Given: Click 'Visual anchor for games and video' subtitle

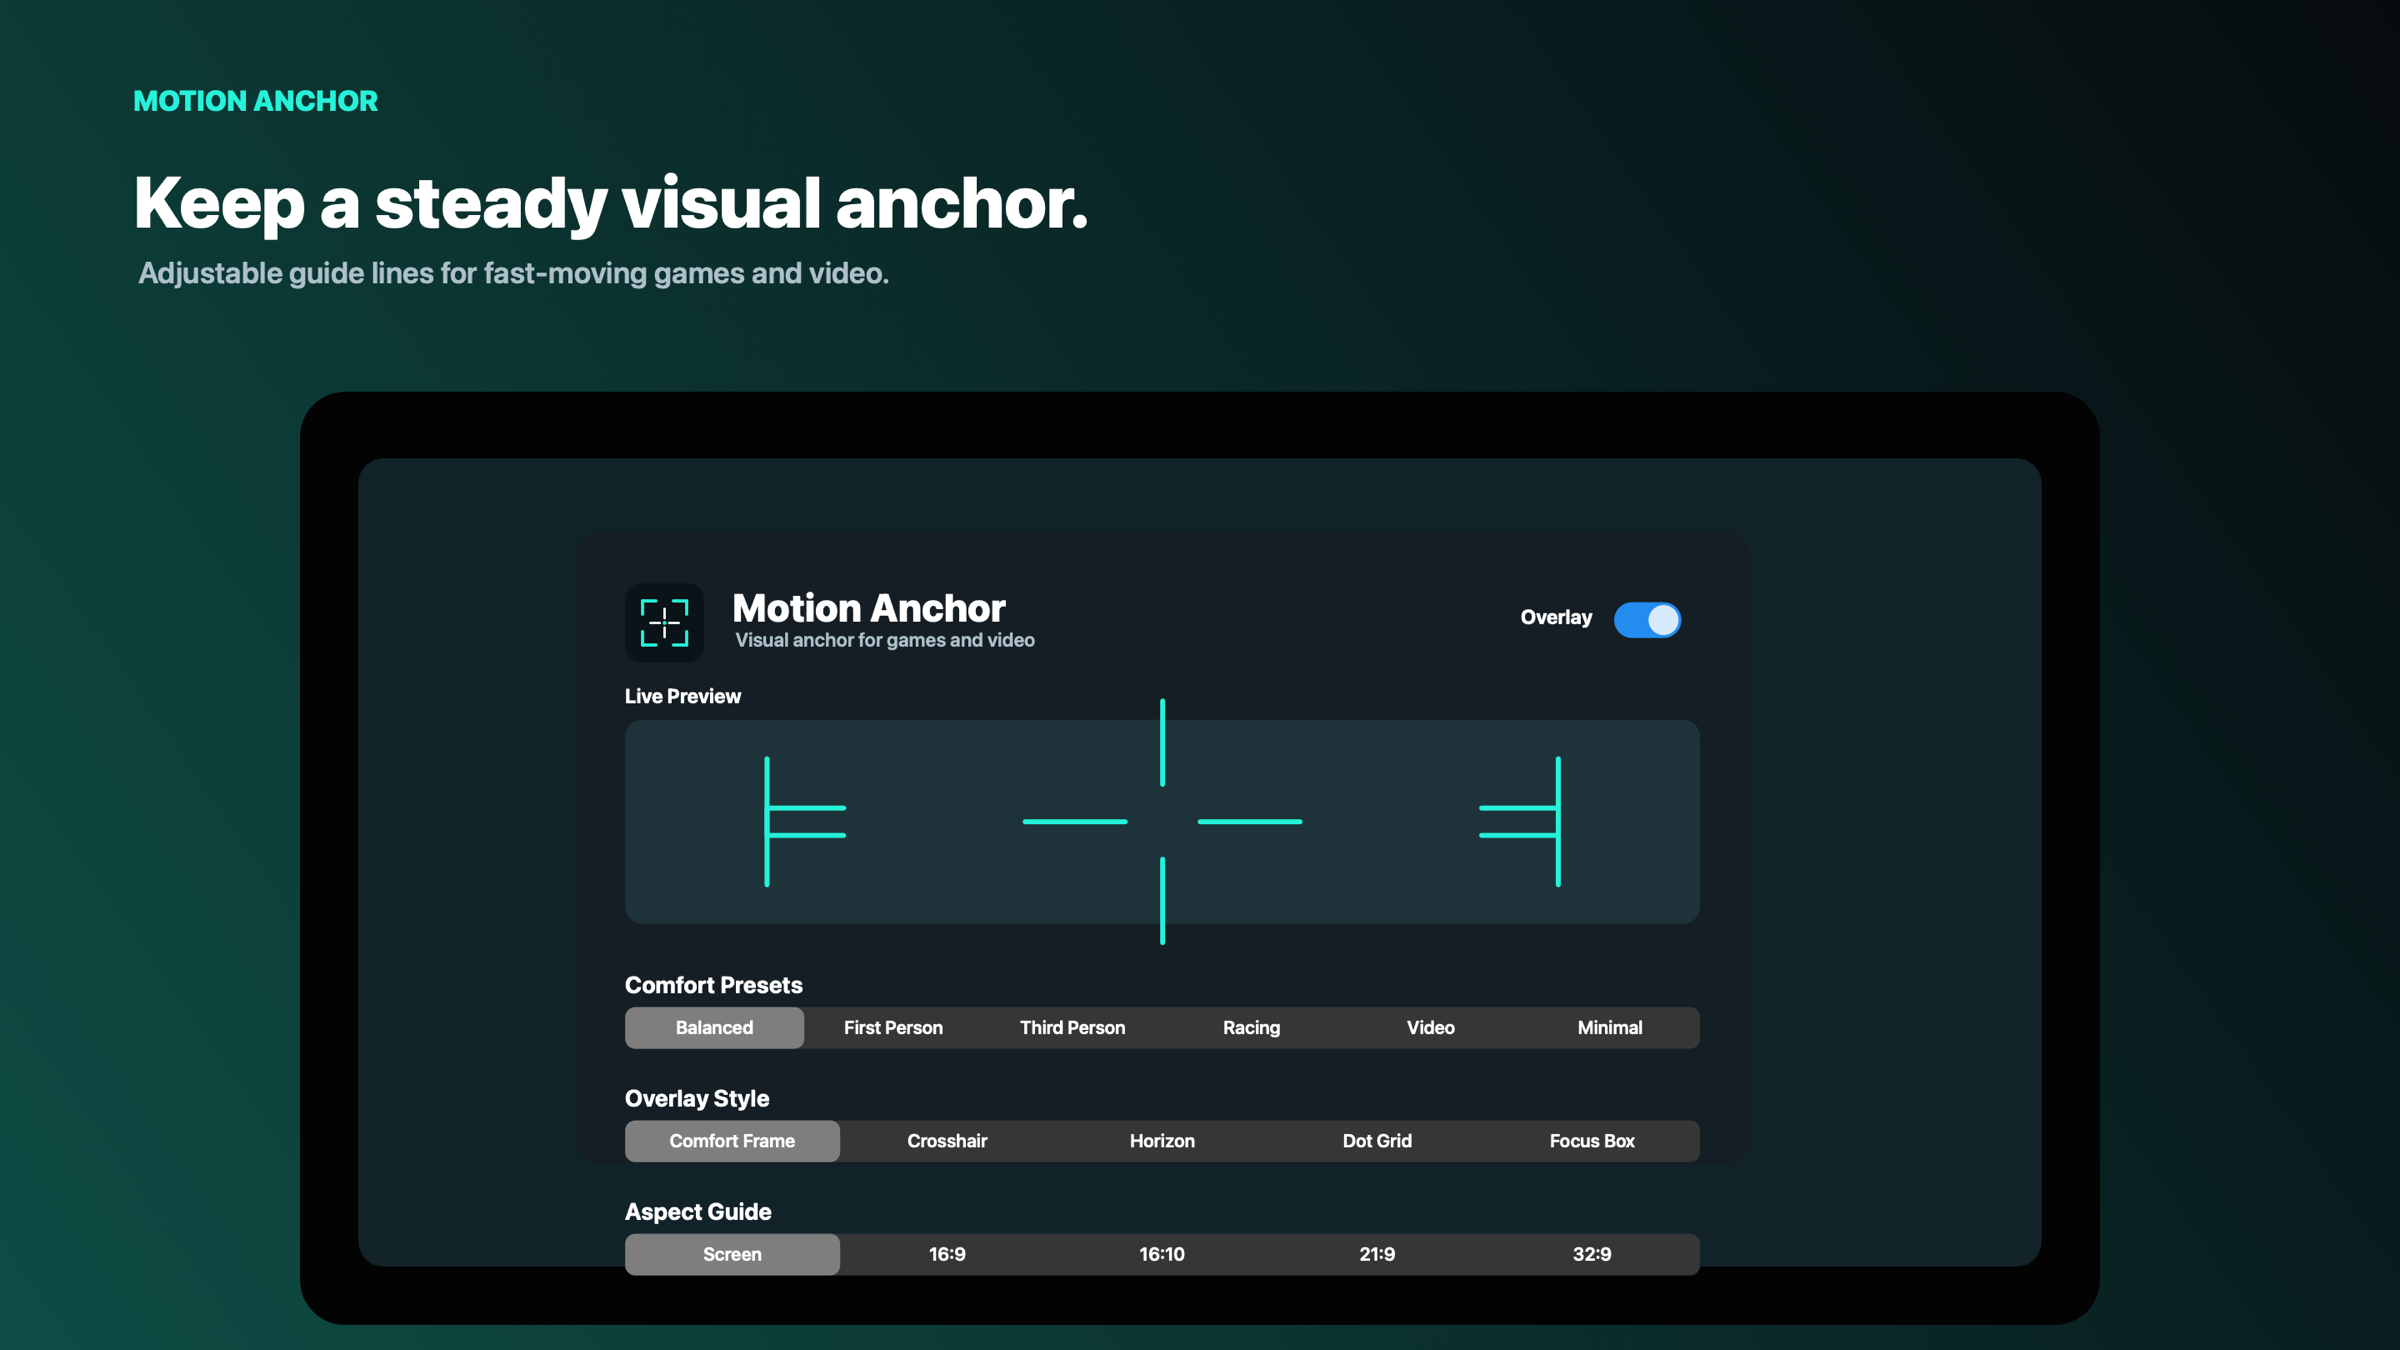Looking at the screenshot, I should (884, 640).
